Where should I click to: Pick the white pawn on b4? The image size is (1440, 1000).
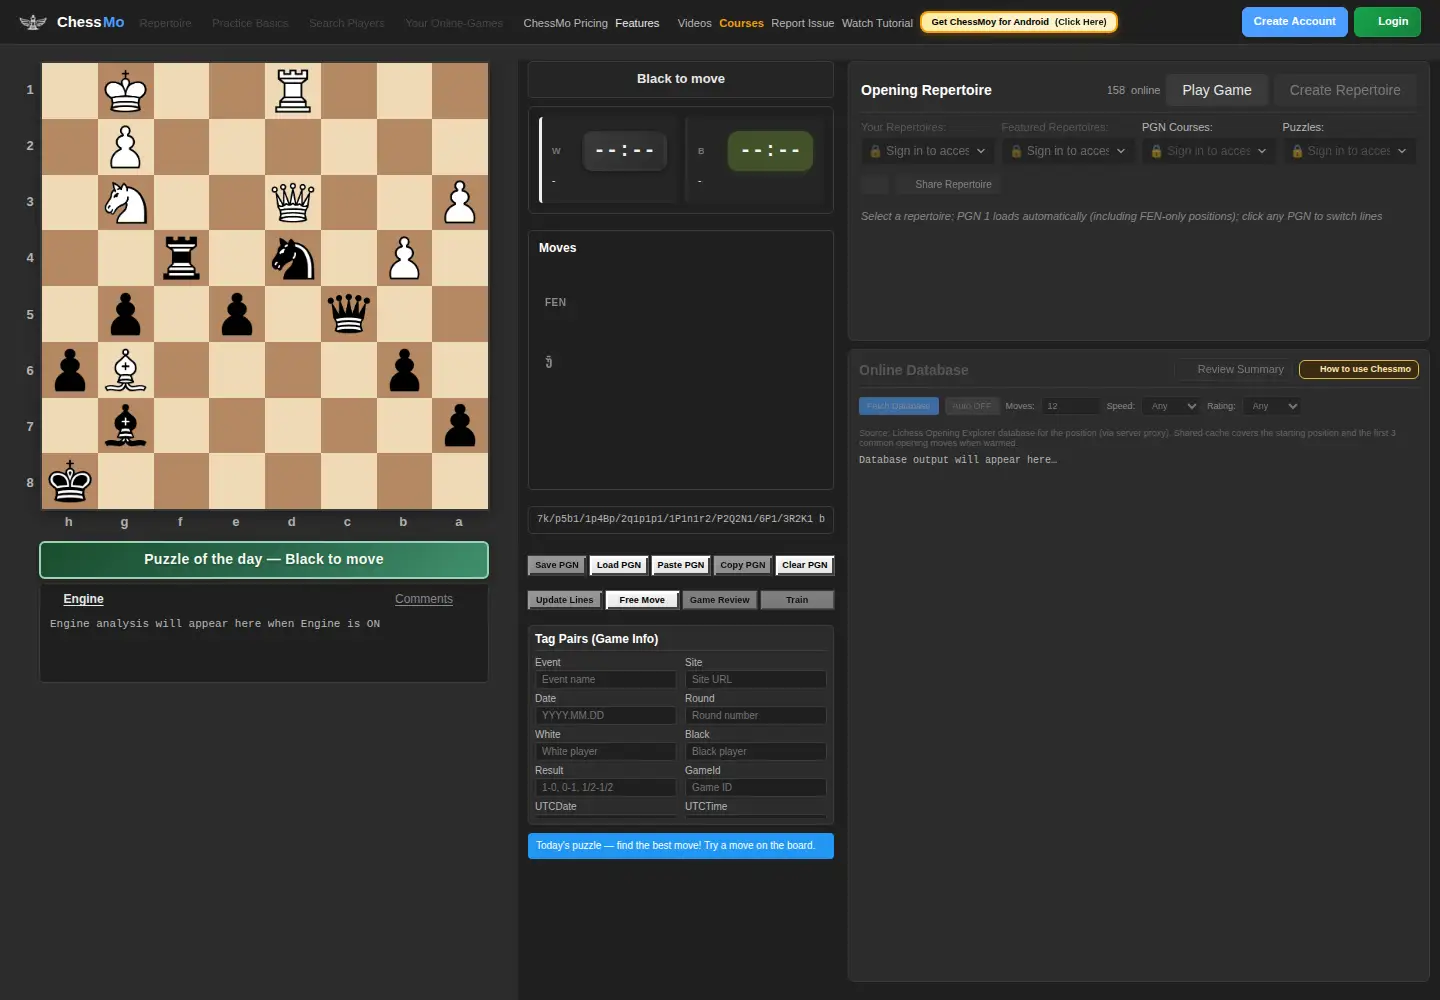[x=405, y=258]
